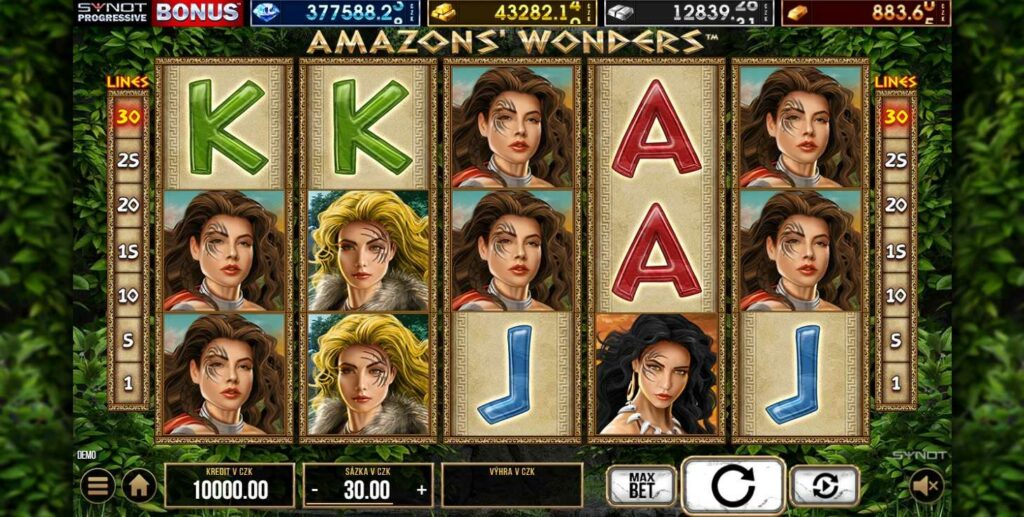The height and width of the screenshot is (517, 1024).
Task: Spin the reels with circular arrow
Action: pyautogui.click(x=733, y=486)
